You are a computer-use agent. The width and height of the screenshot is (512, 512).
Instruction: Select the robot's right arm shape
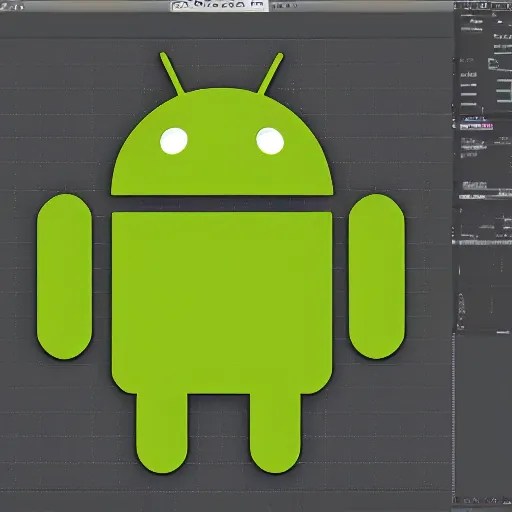click(377, 276)
